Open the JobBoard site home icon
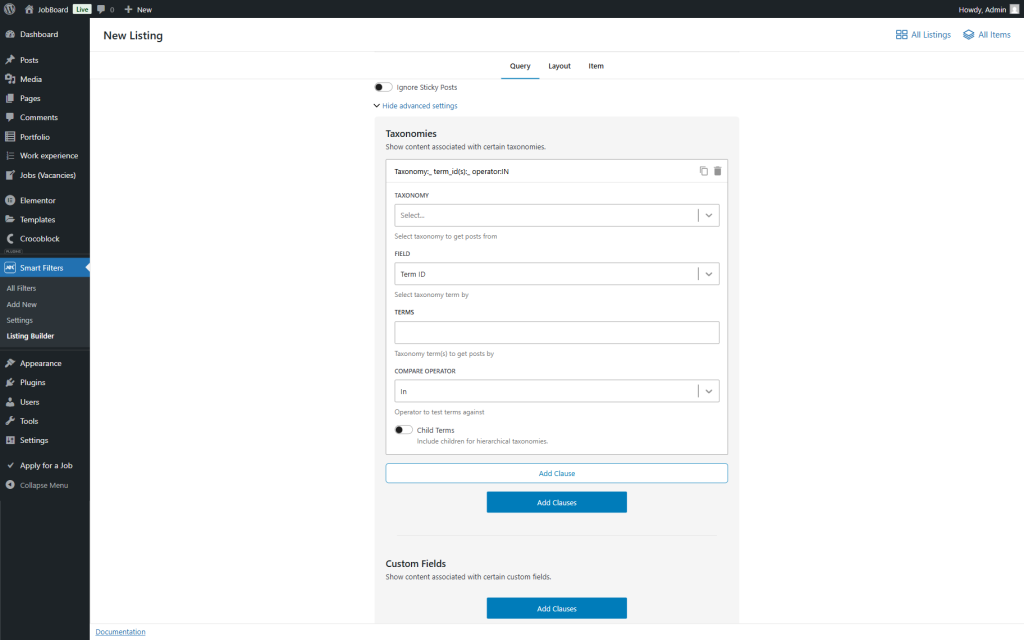This screenshot has height=640, width=1024. [29, 9]
